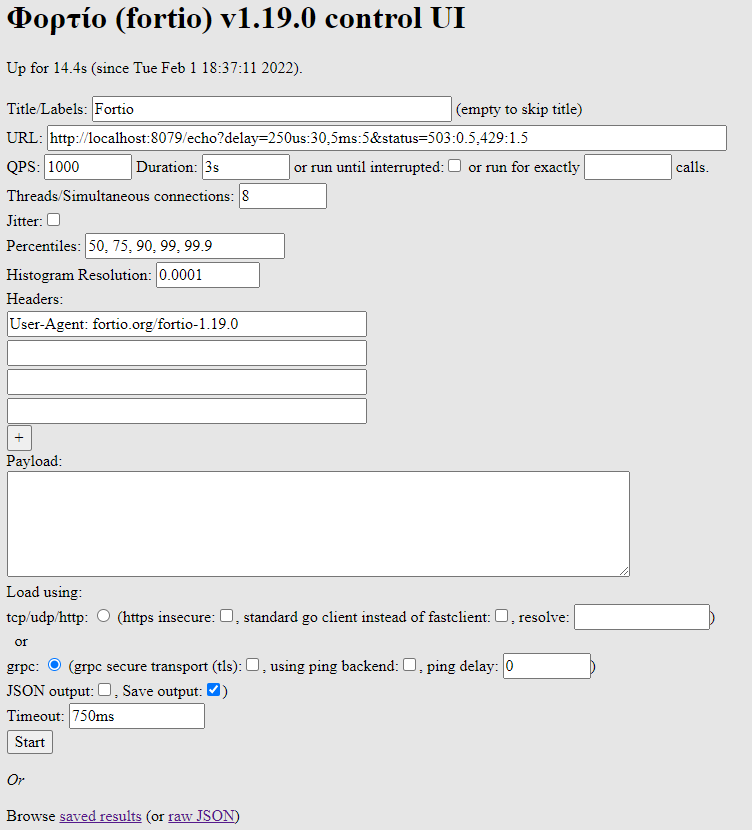Enable the https insecure option
The image size is (752, 830).
[227, 616]
